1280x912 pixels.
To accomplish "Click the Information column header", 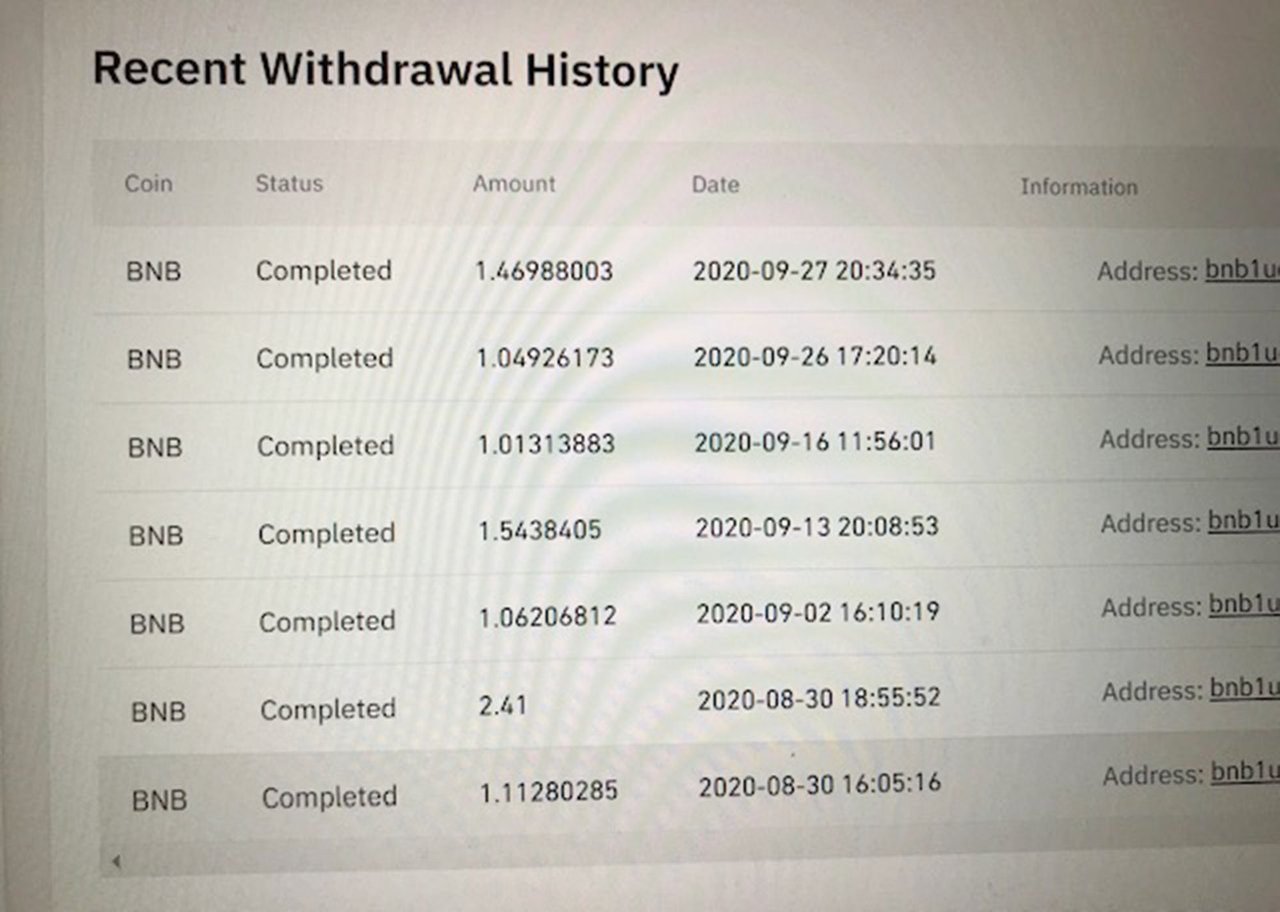I will 1078,187.
